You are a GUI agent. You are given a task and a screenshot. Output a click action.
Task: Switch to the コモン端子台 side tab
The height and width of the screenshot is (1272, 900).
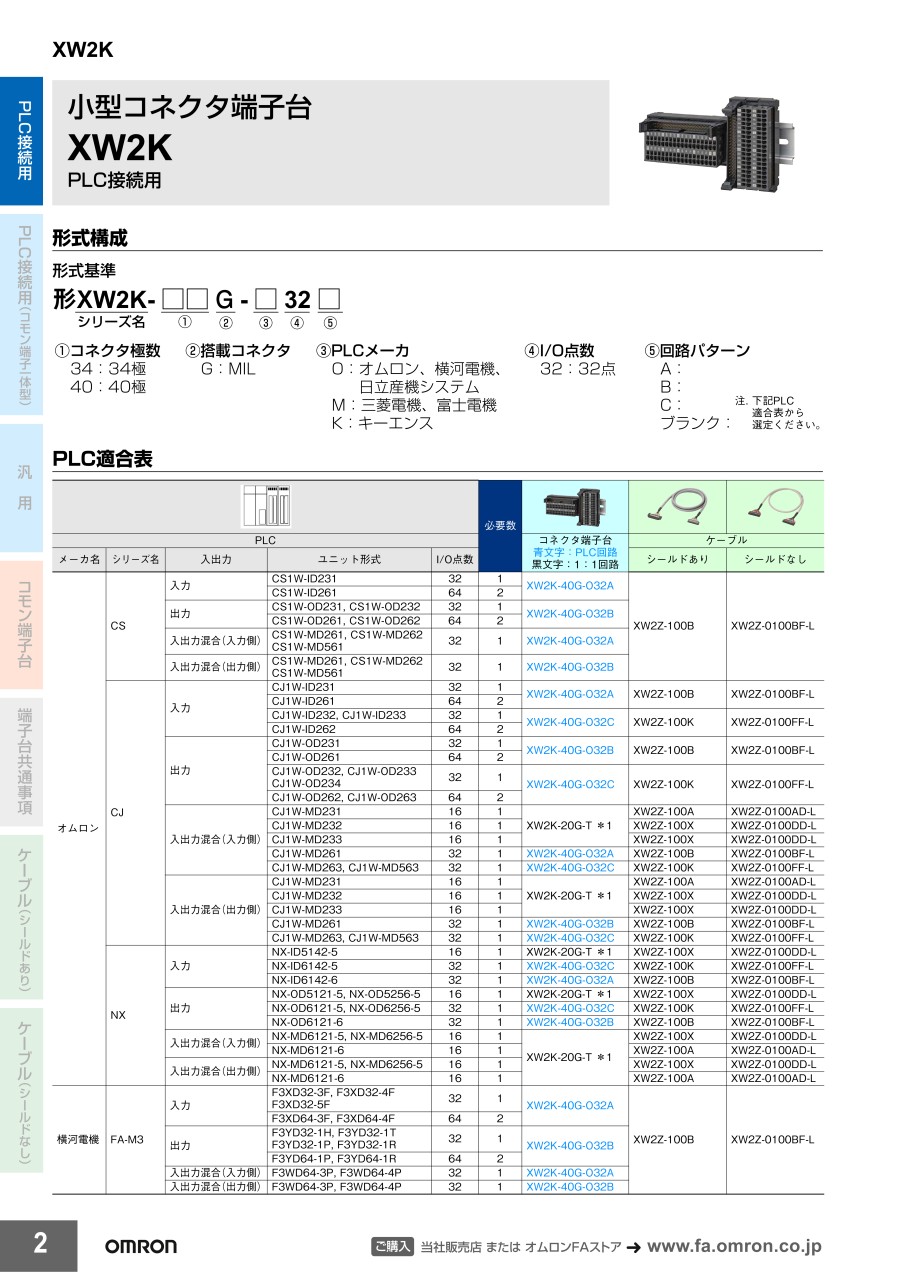[x=22, y=625]
